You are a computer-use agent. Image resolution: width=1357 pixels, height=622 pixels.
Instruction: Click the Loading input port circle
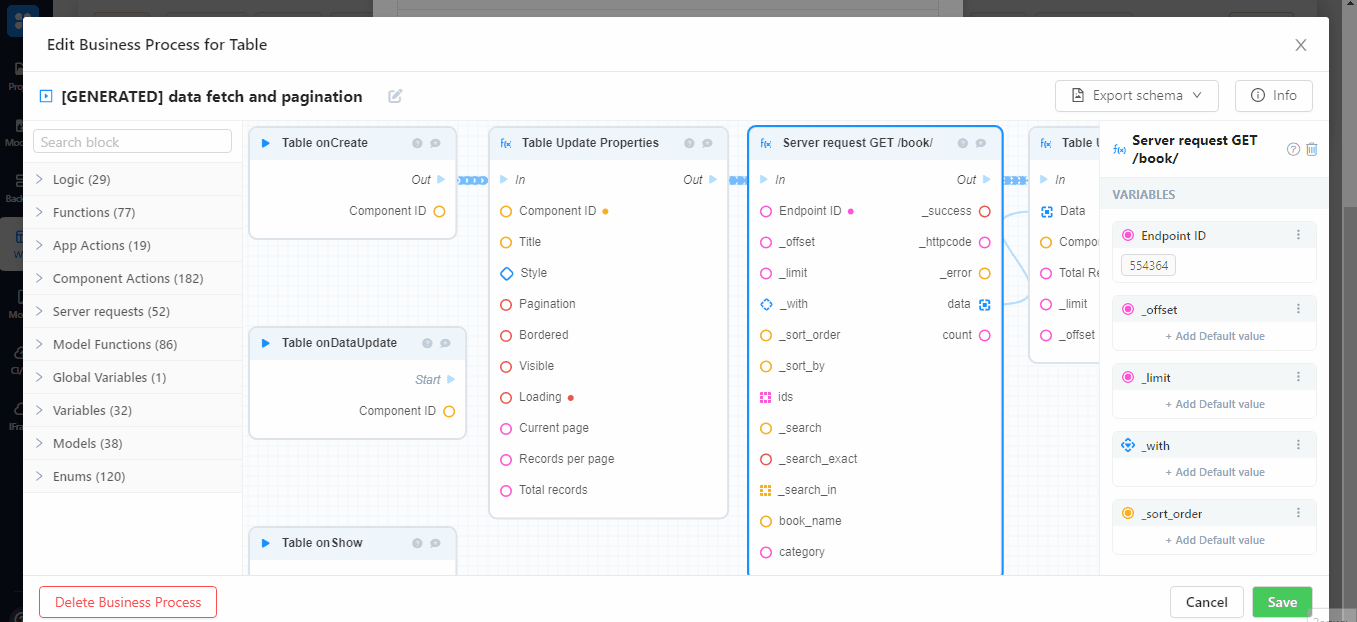505,397
